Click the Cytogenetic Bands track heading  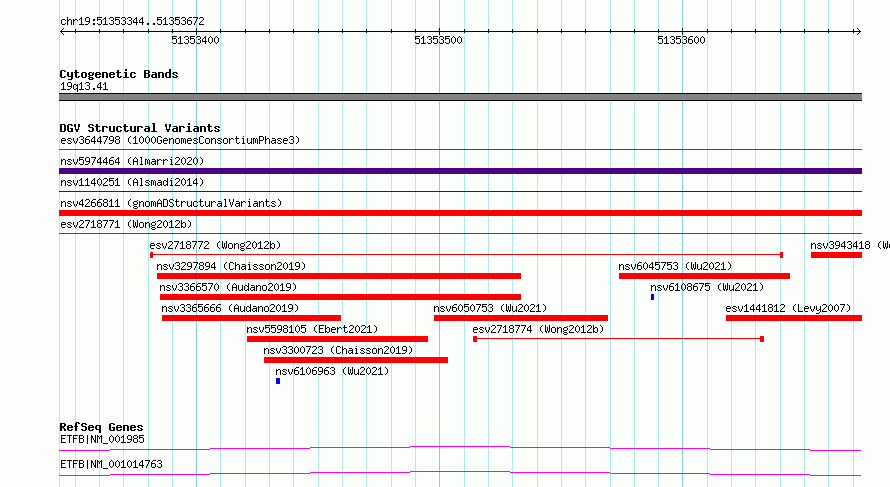click(x=119, y=74)
